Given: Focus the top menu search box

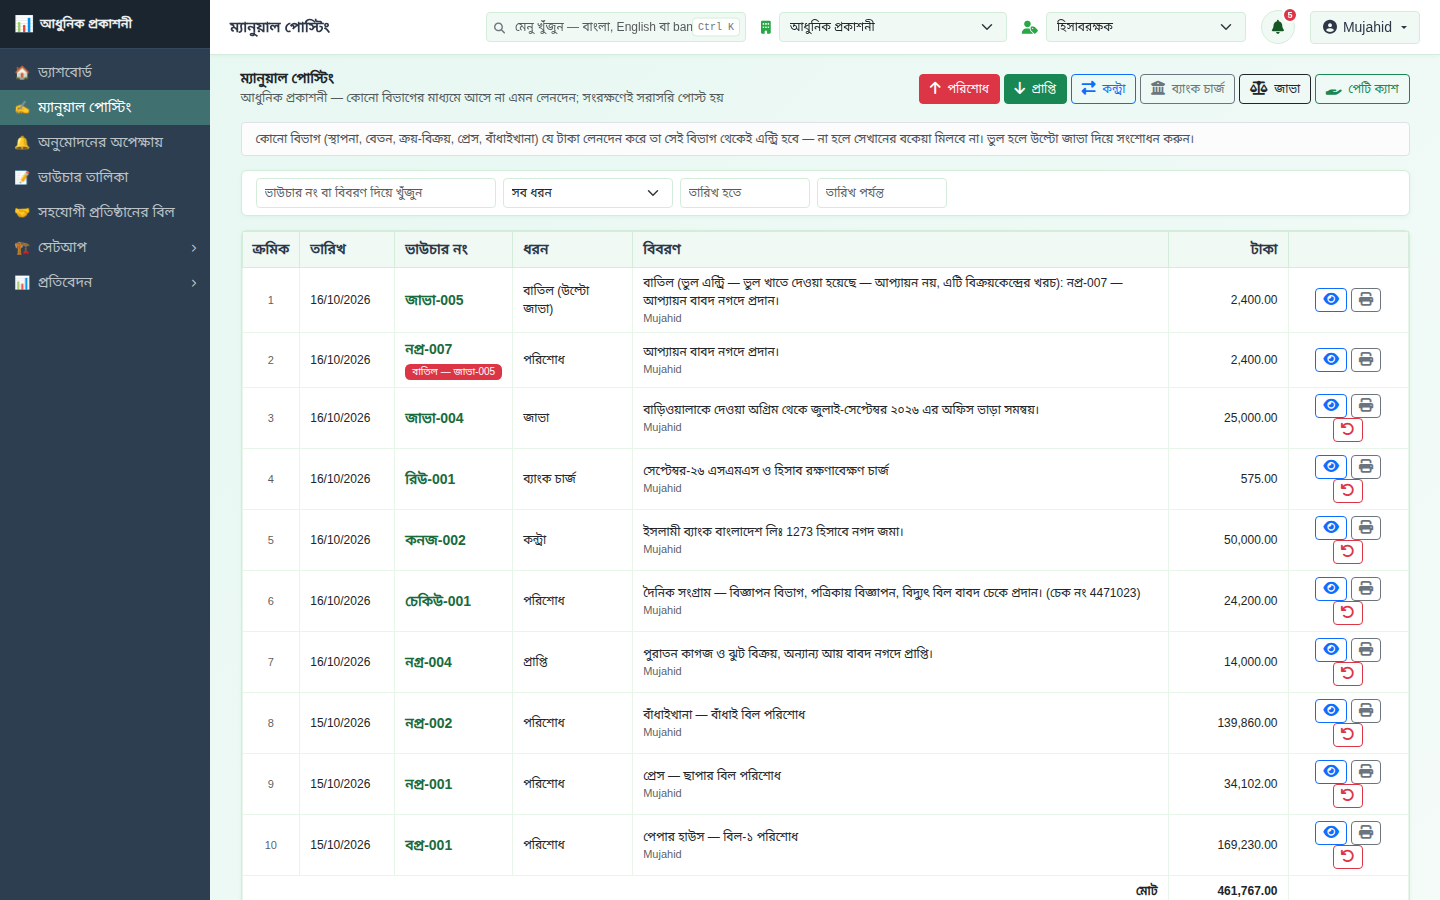Looking at the screenshot, I should pos(615,27).
